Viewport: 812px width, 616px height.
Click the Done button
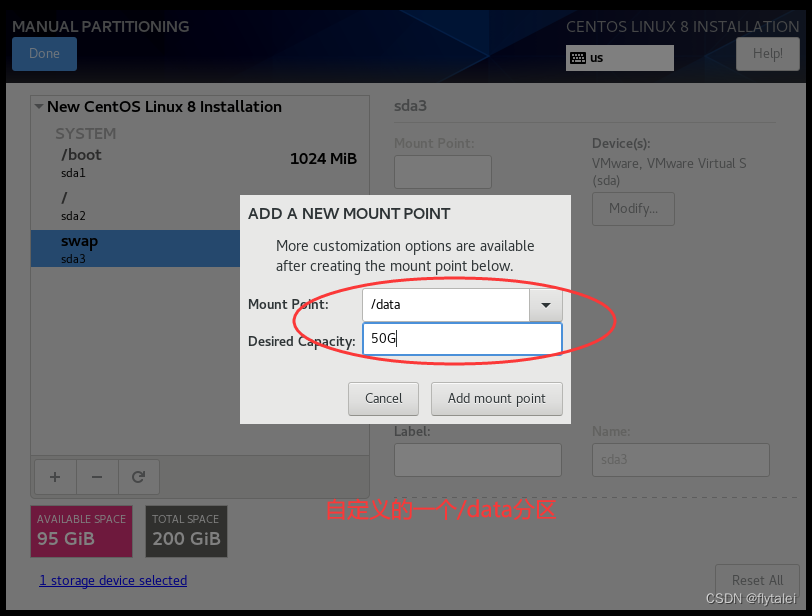click(x=45, y=54)
